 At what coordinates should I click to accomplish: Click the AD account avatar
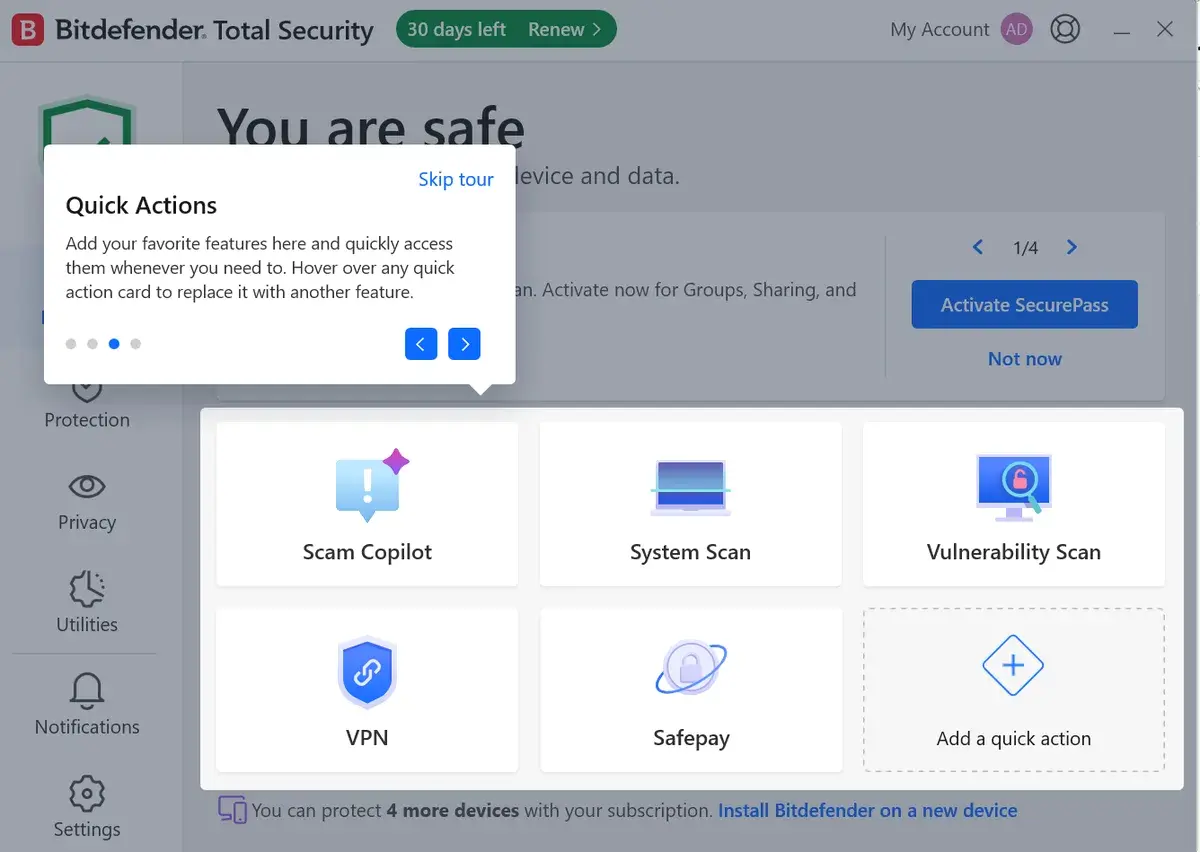point(1017,30)
